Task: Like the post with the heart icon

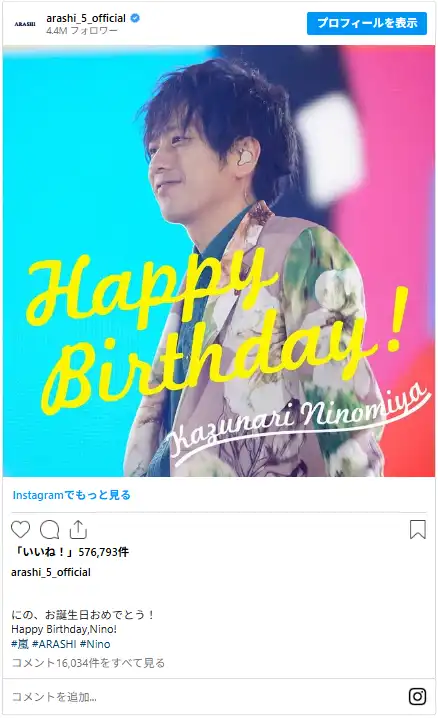Action: point(21,529)
